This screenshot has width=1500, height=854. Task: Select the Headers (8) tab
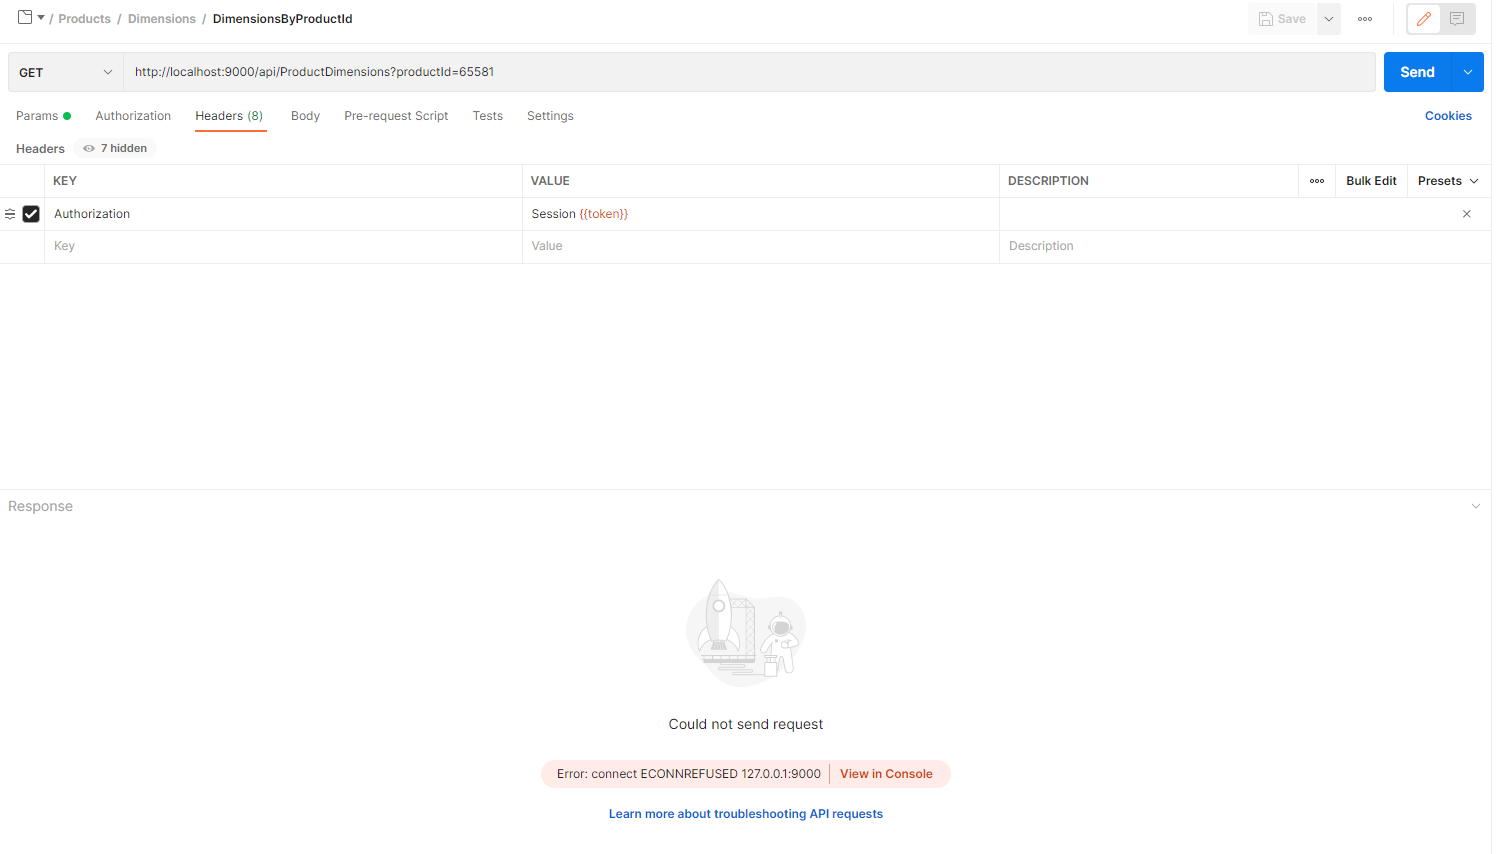[x=229, y=116]
